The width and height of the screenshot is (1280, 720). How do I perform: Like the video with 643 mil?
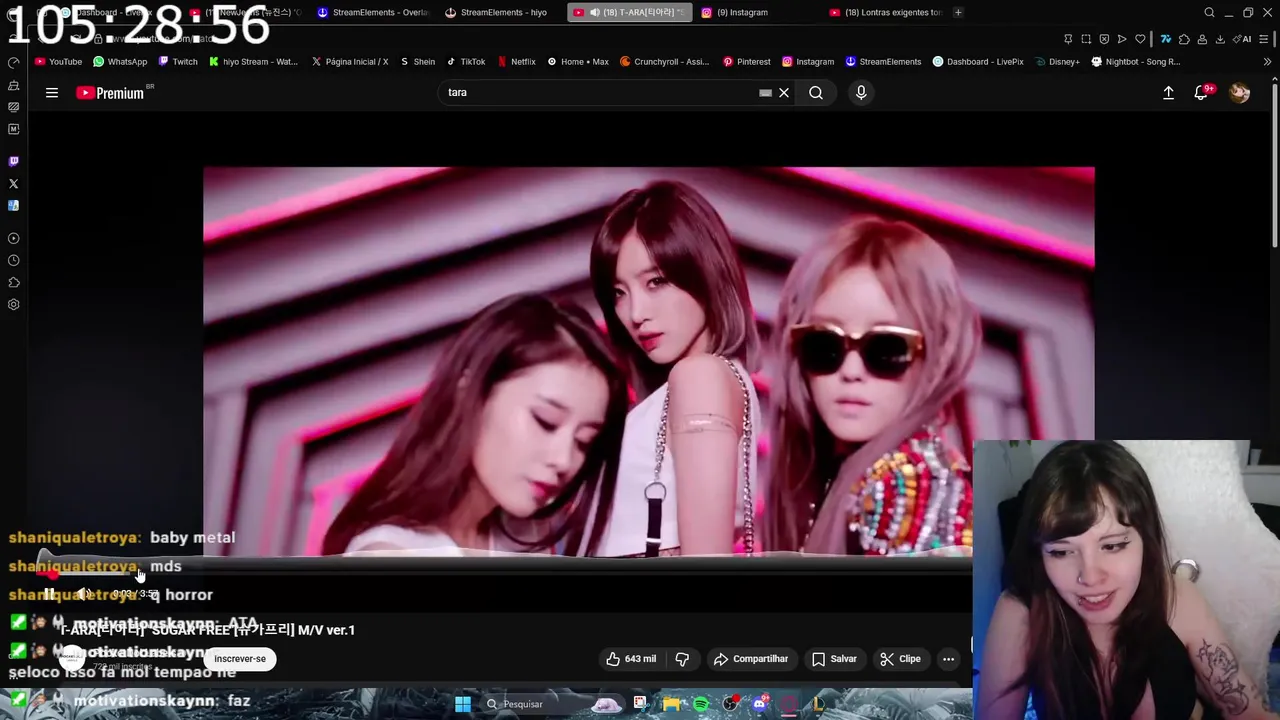click(631, 659)
